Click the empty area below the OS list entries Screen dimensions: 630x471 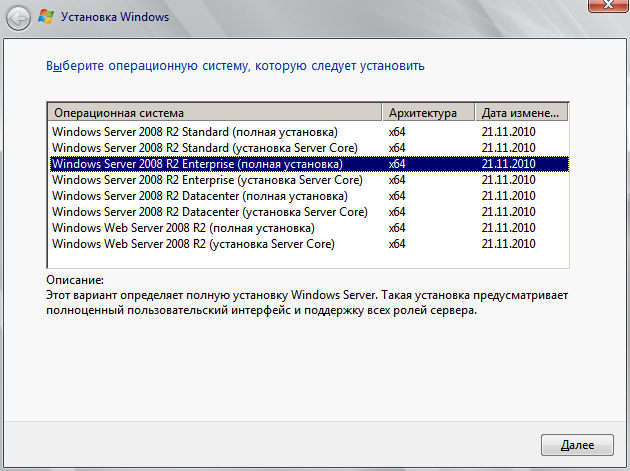click(x=308, y=260)
